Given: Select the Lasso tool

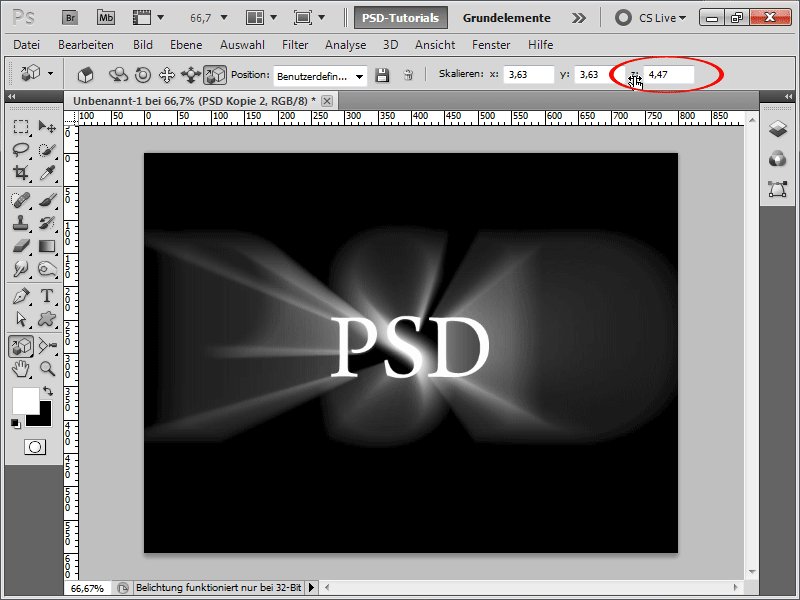Looking at the screenshot, I should pyautogui.click(x=20, y=149).
